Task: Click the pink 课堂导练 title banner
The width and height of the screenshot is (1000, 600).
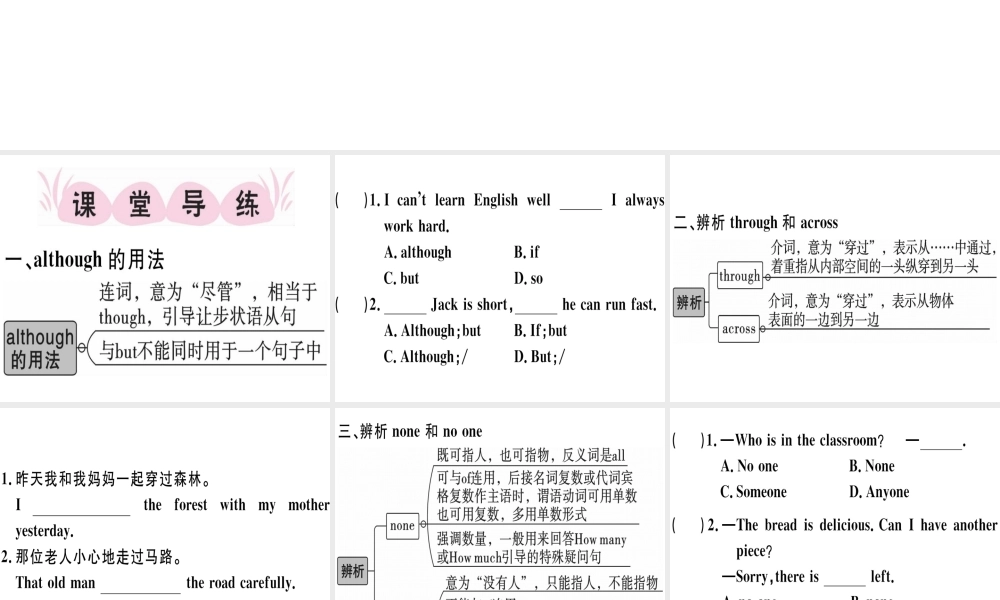Action: pyautogui.click(x=166, y=197)
